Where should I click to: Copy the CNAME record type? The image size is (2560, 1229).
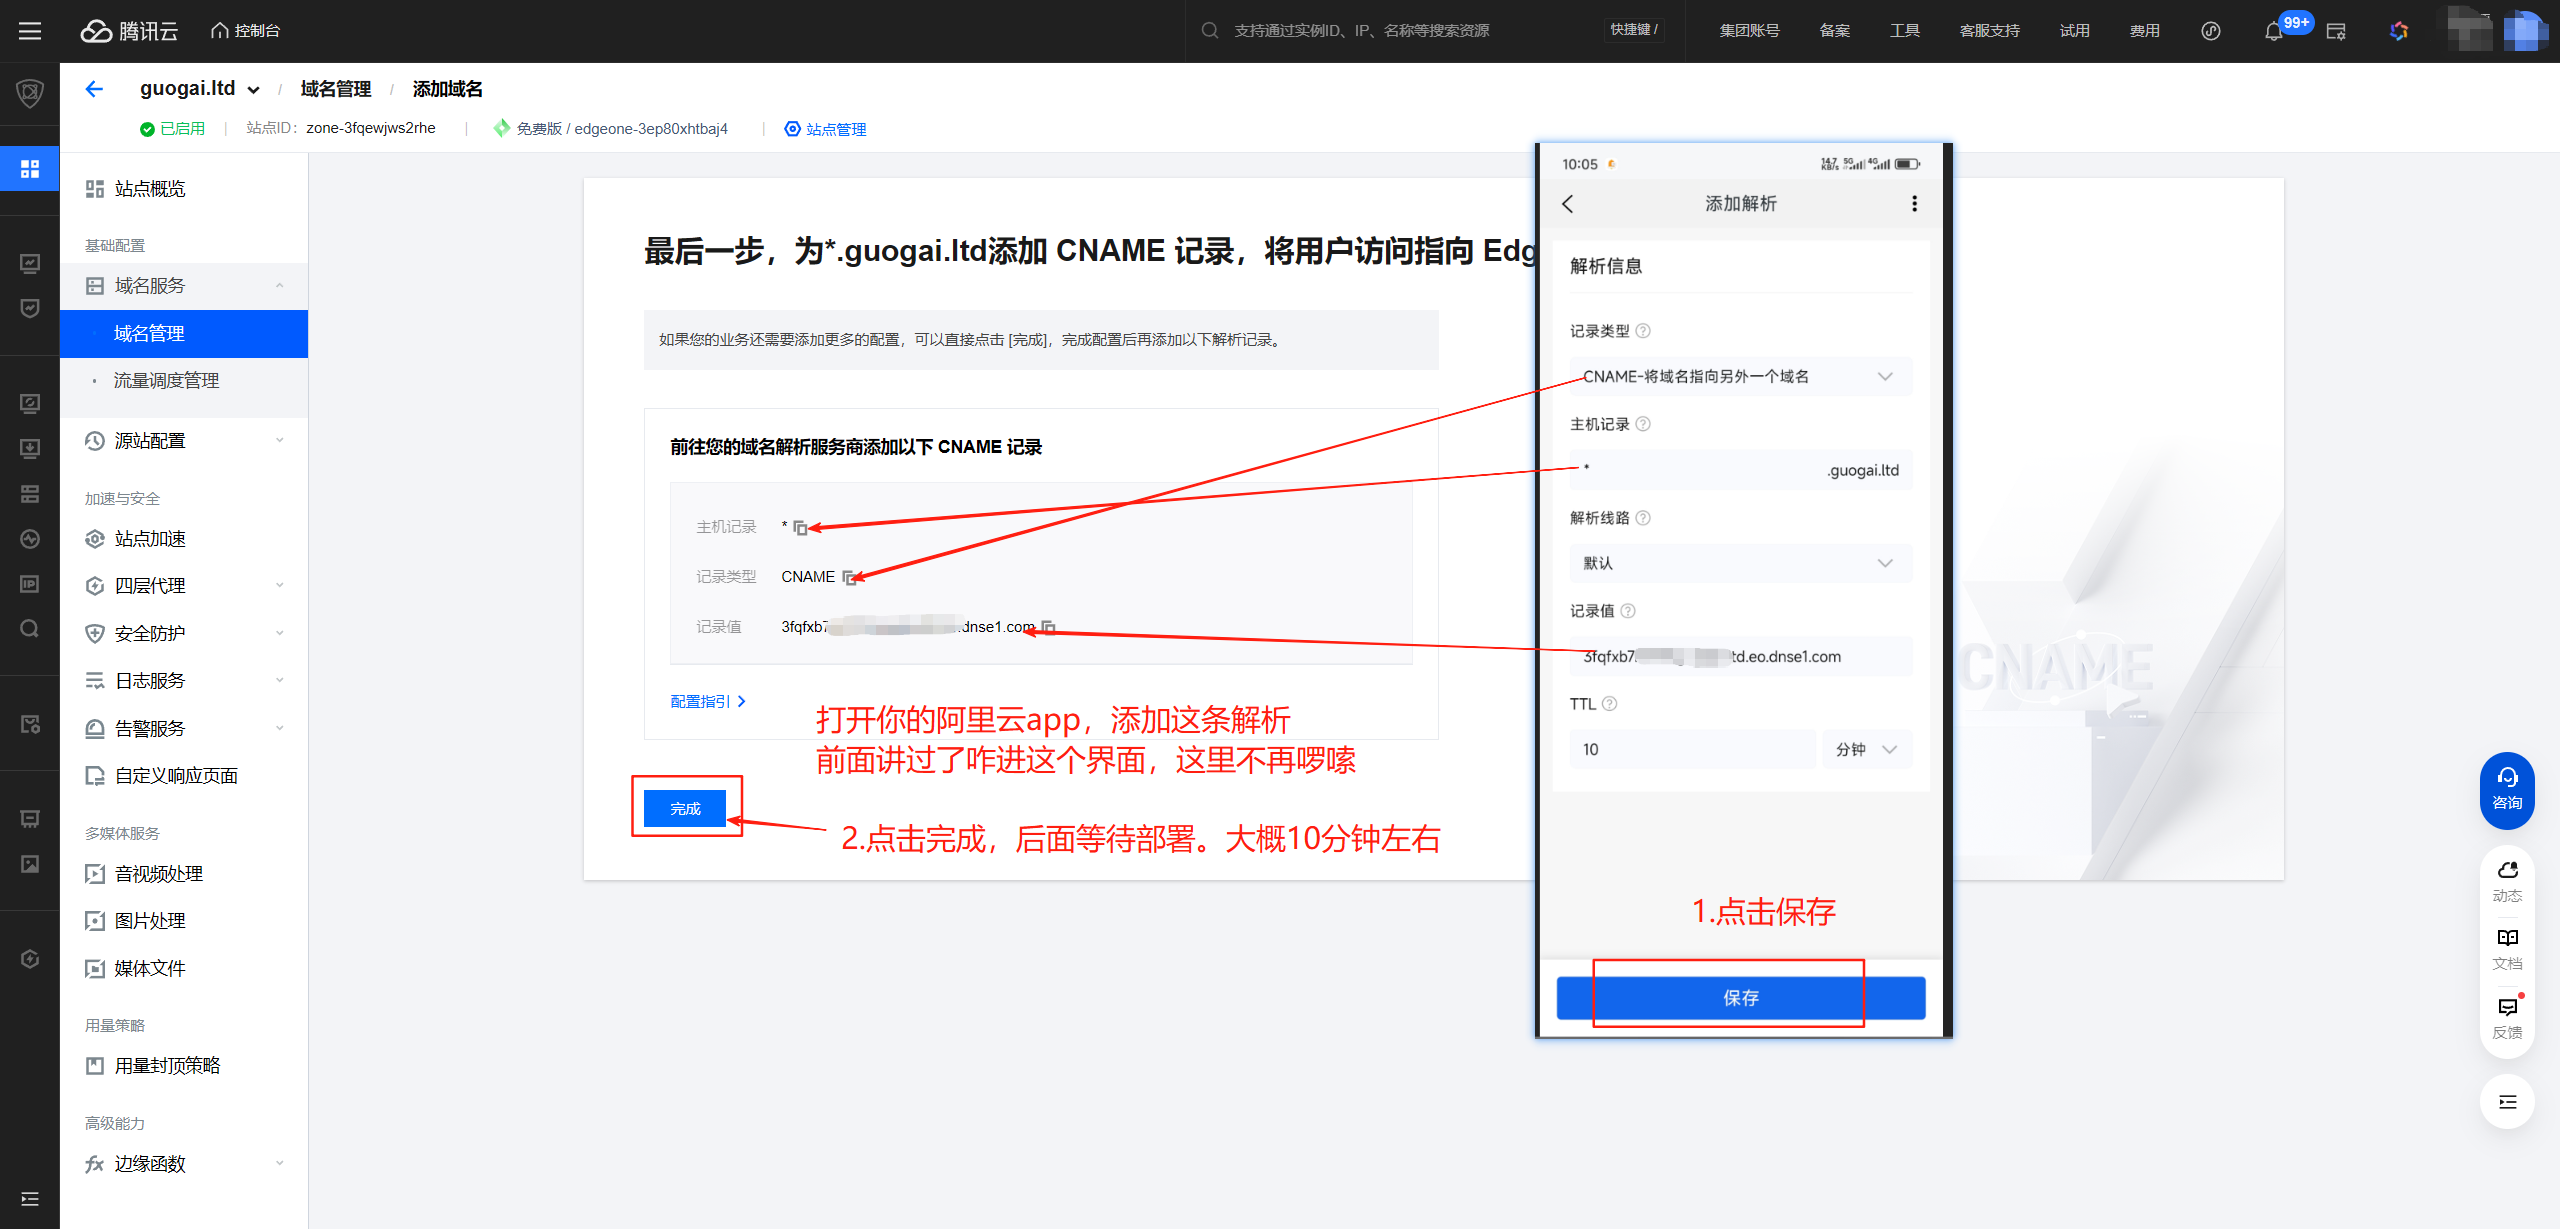pyautogui.click(x=849, y=578)
